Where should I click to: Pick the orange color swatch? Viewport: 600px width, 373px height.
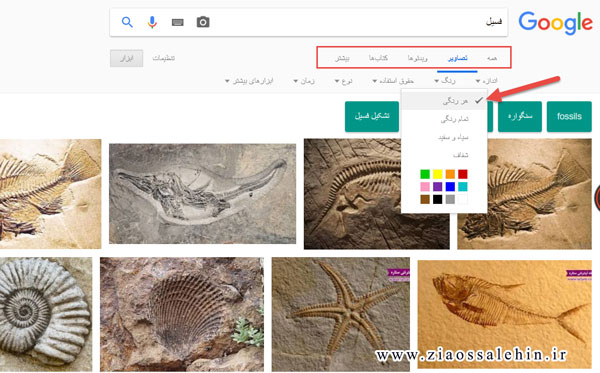pyautogui.click(x=450, y=174)
